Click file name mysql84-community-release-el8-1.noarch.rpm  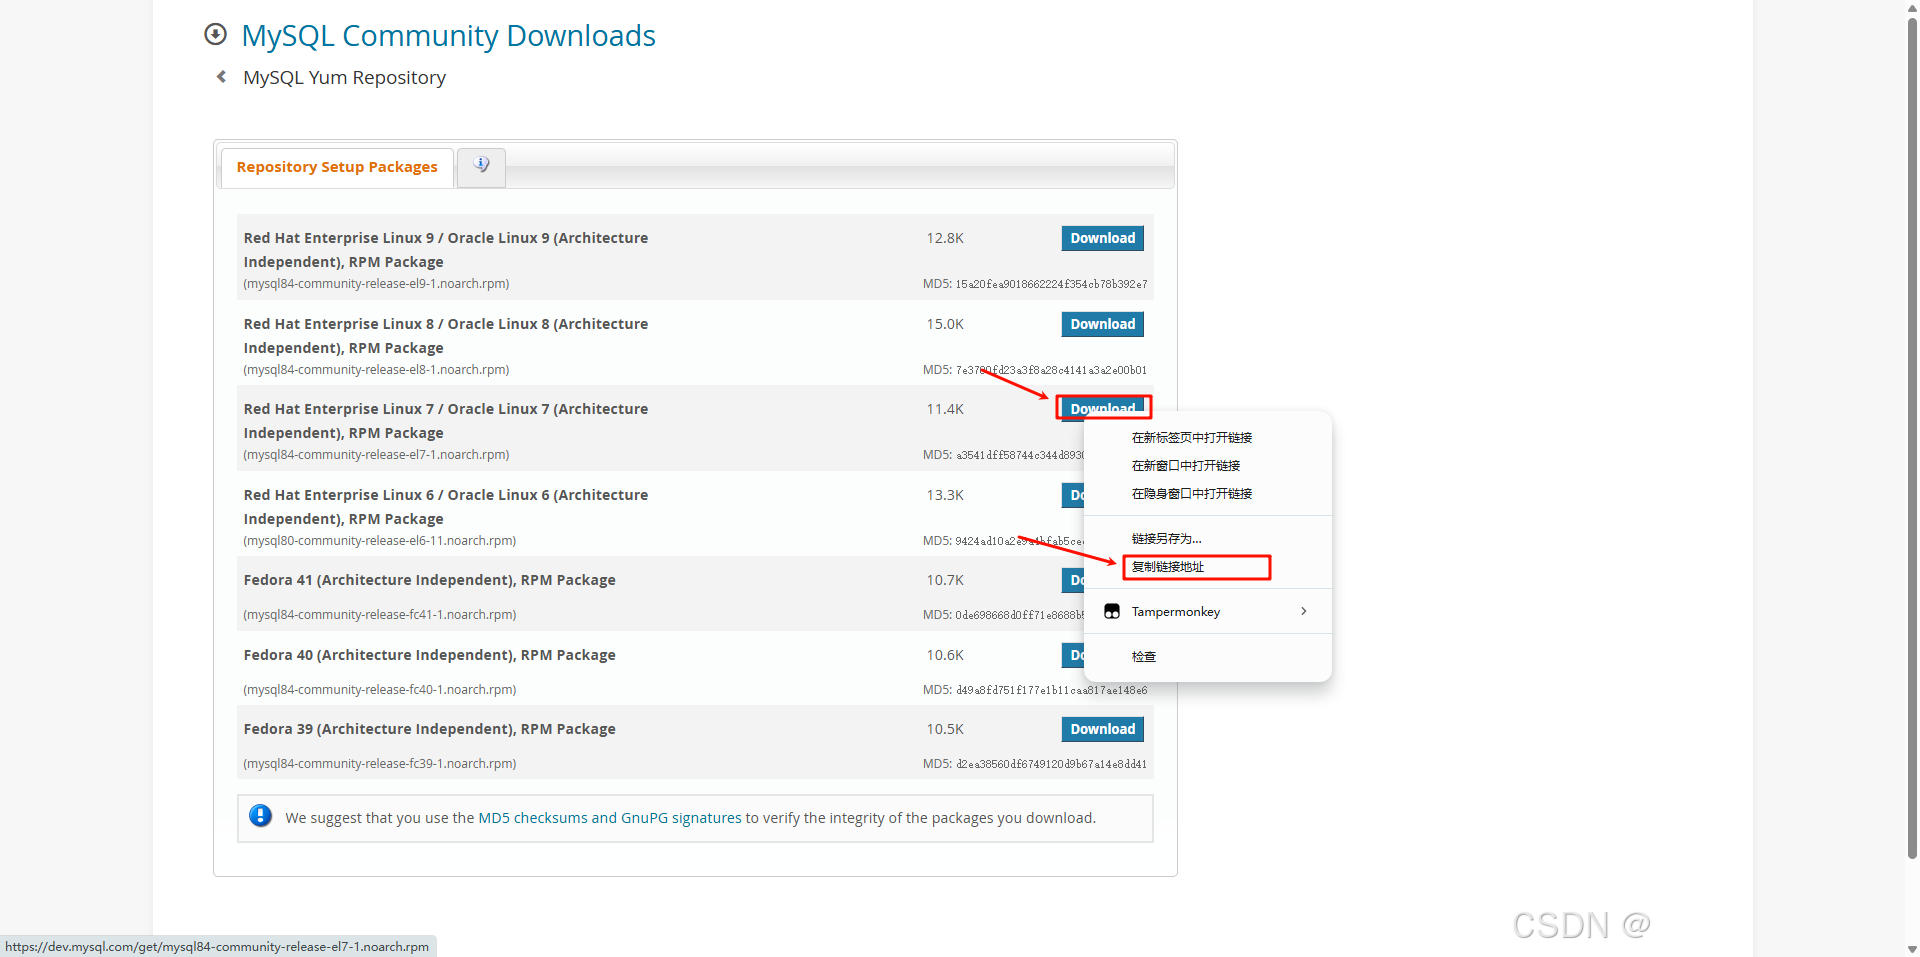click(x=376, y=370)
